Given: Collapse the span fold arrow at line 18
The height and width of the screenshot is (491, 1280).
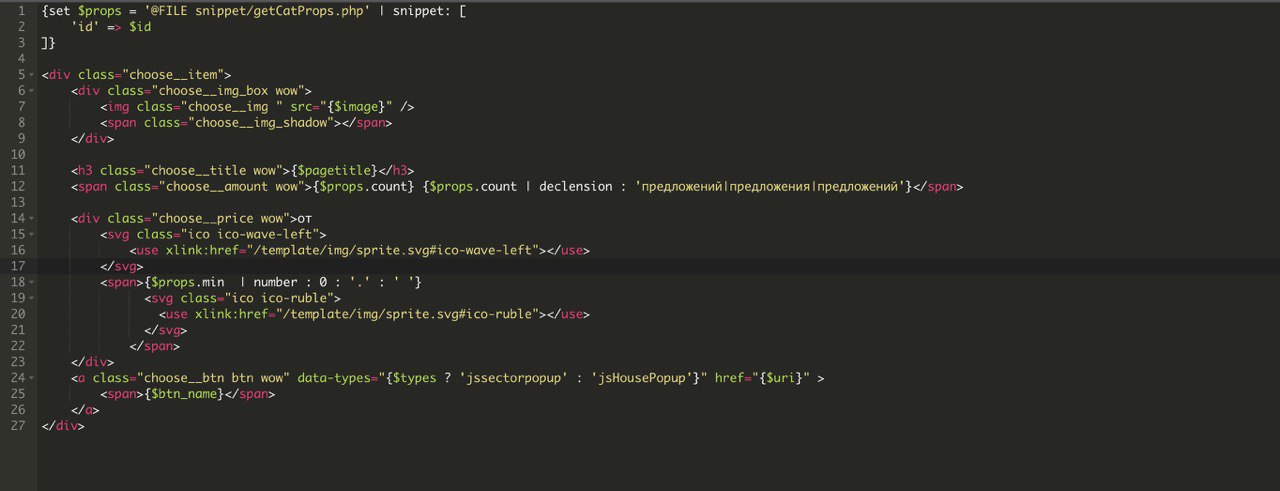Looking at the screenshot, I should 33,282.
